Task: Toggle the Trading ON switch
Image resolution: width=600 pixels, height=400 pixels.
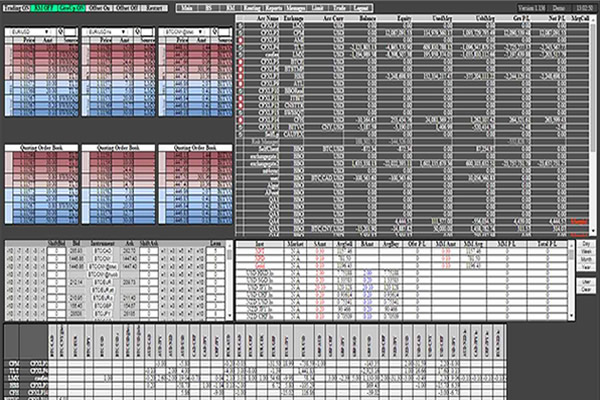Action: click(17, 6)
